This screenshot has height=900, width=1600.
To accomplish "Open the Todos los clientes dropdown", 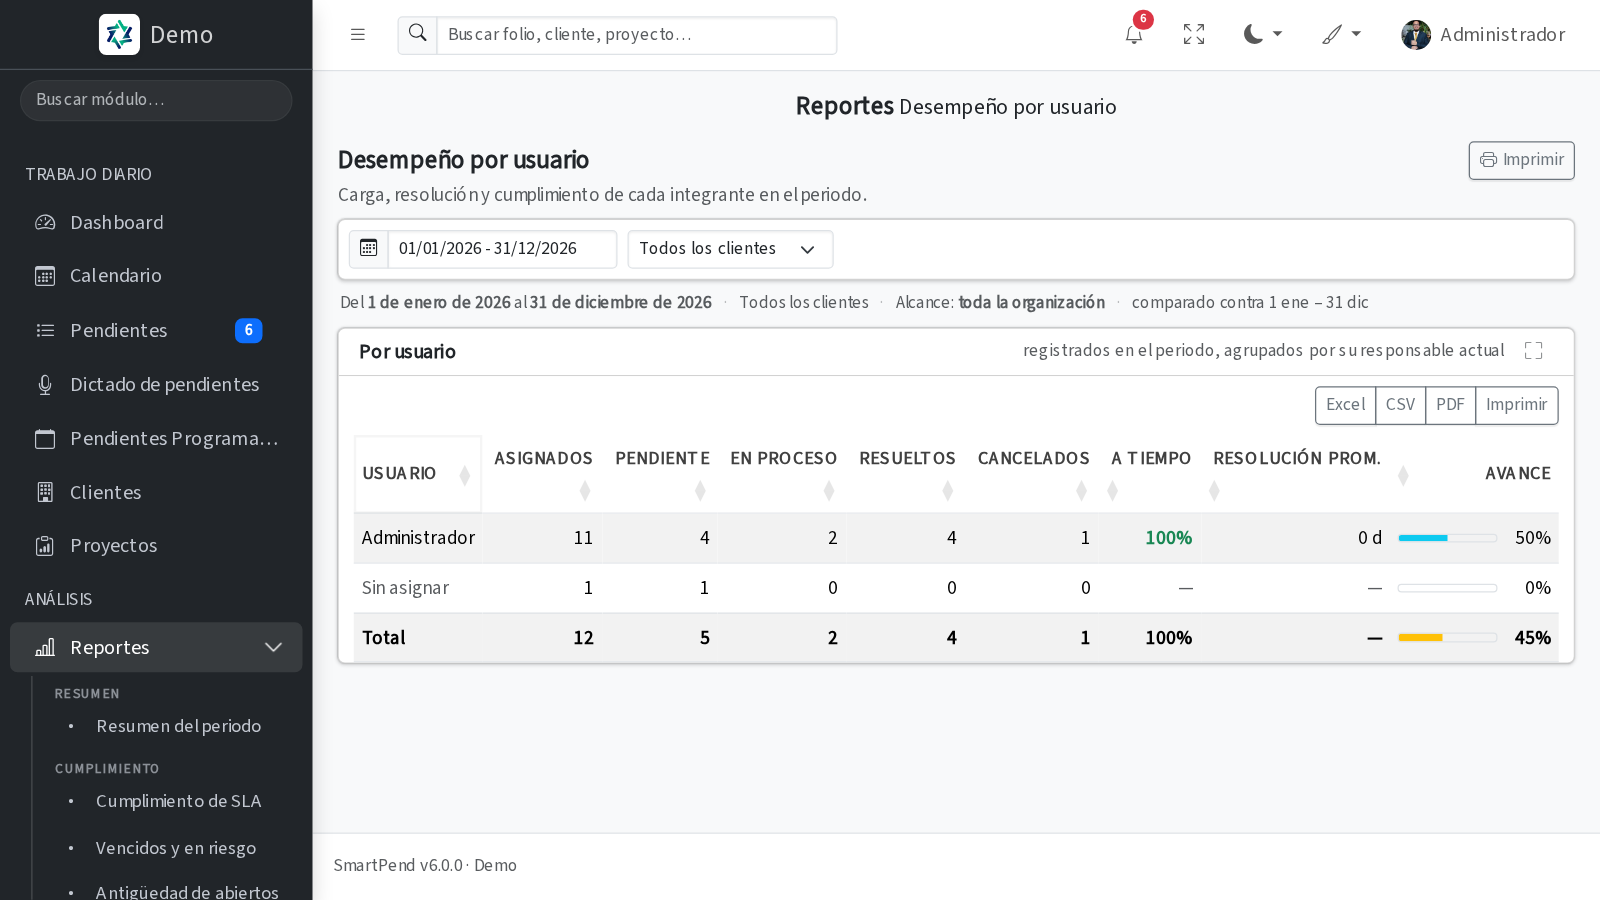I will coord(730,249).
